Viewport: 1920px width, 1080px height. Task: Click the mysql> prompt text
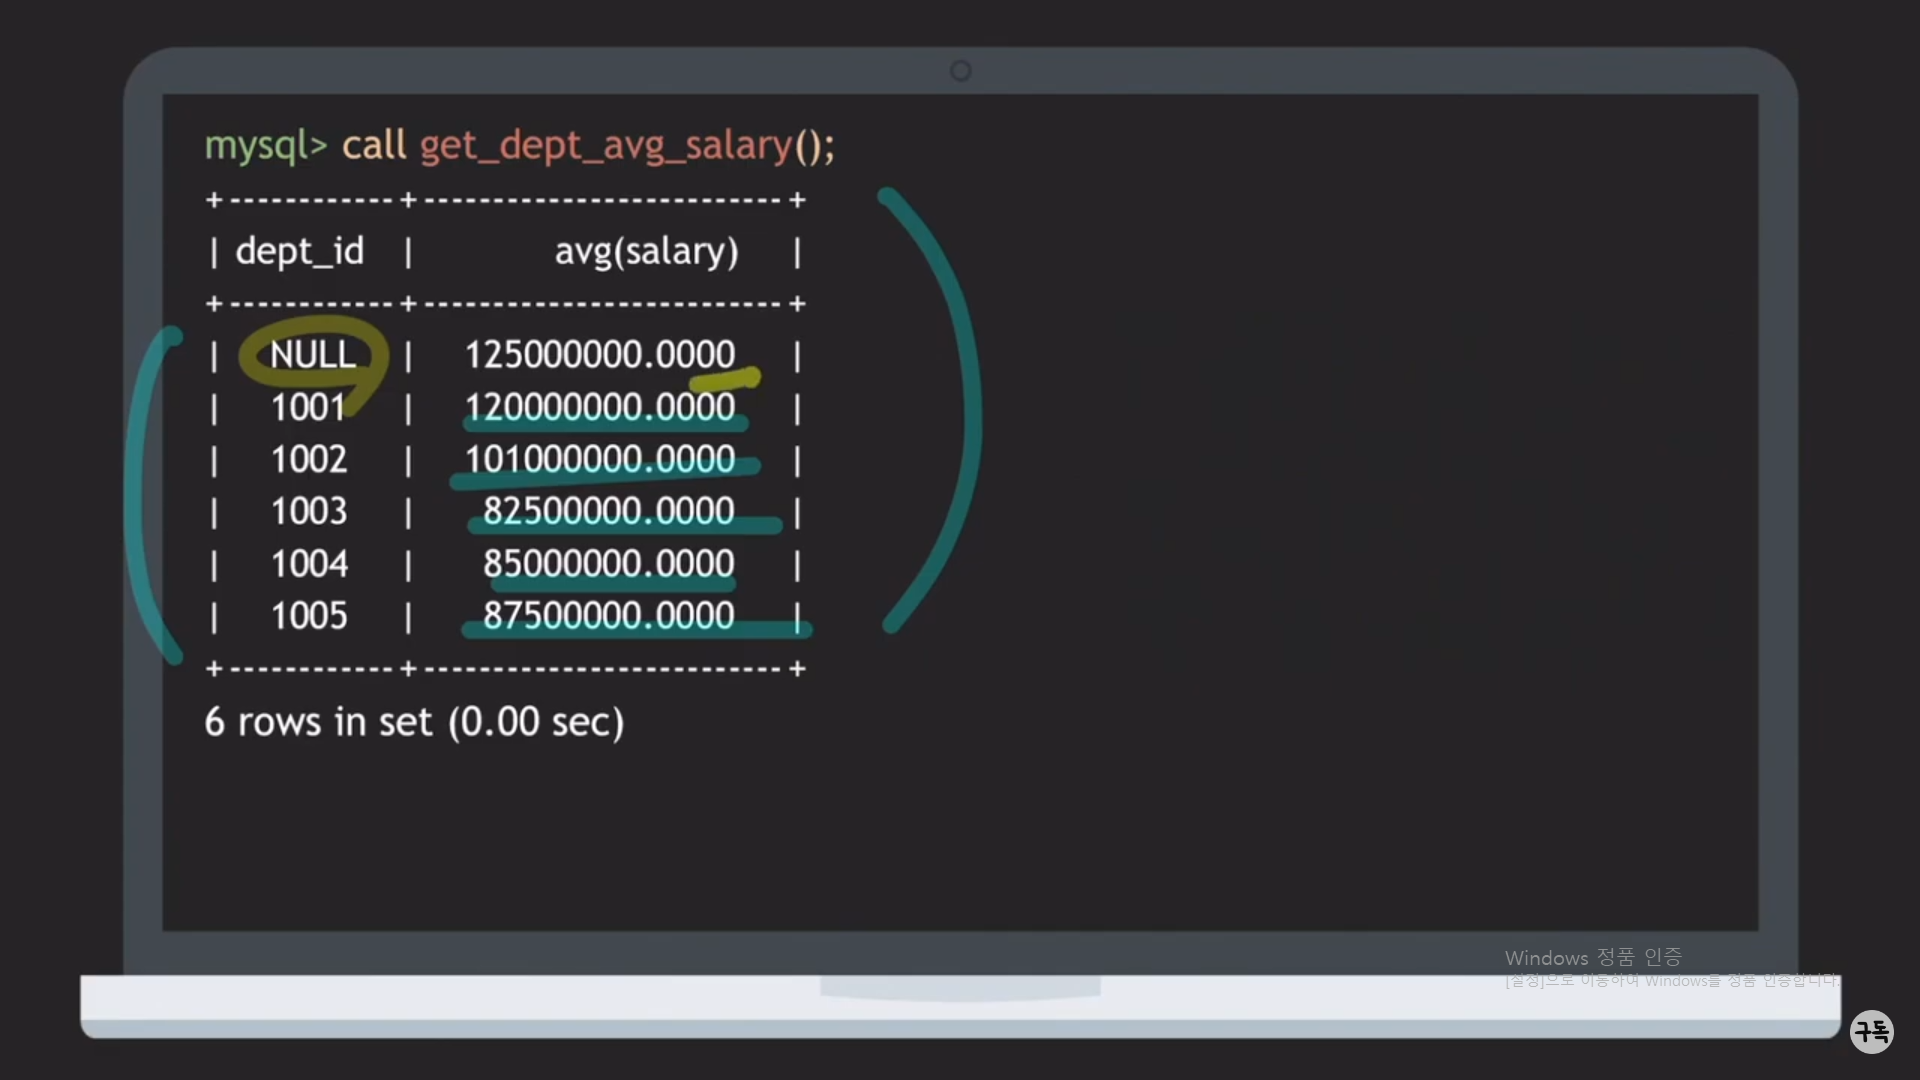pyautogui.click(x=265, y=146)
